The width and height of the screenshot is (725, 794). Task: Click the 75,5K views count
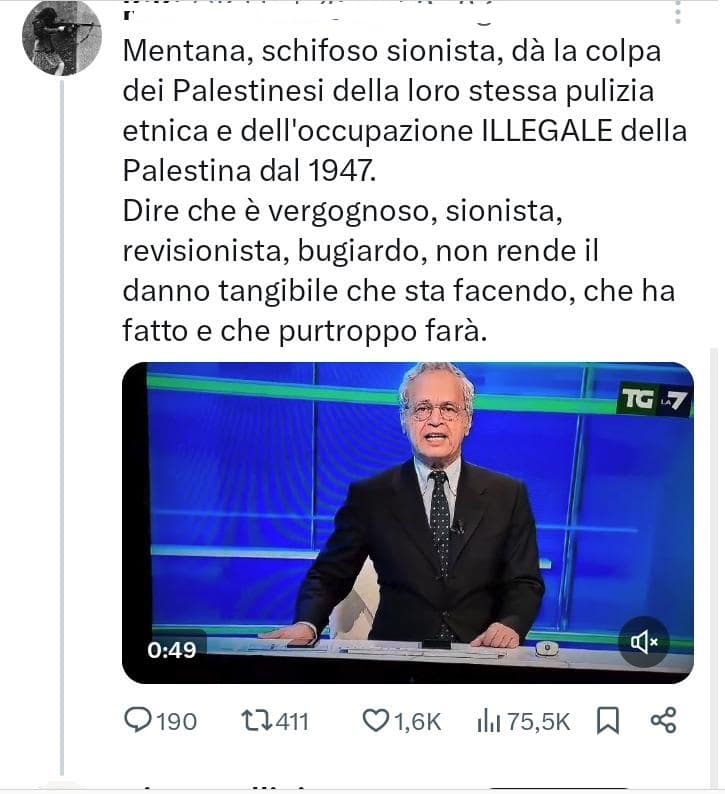[x=537, y=721]
